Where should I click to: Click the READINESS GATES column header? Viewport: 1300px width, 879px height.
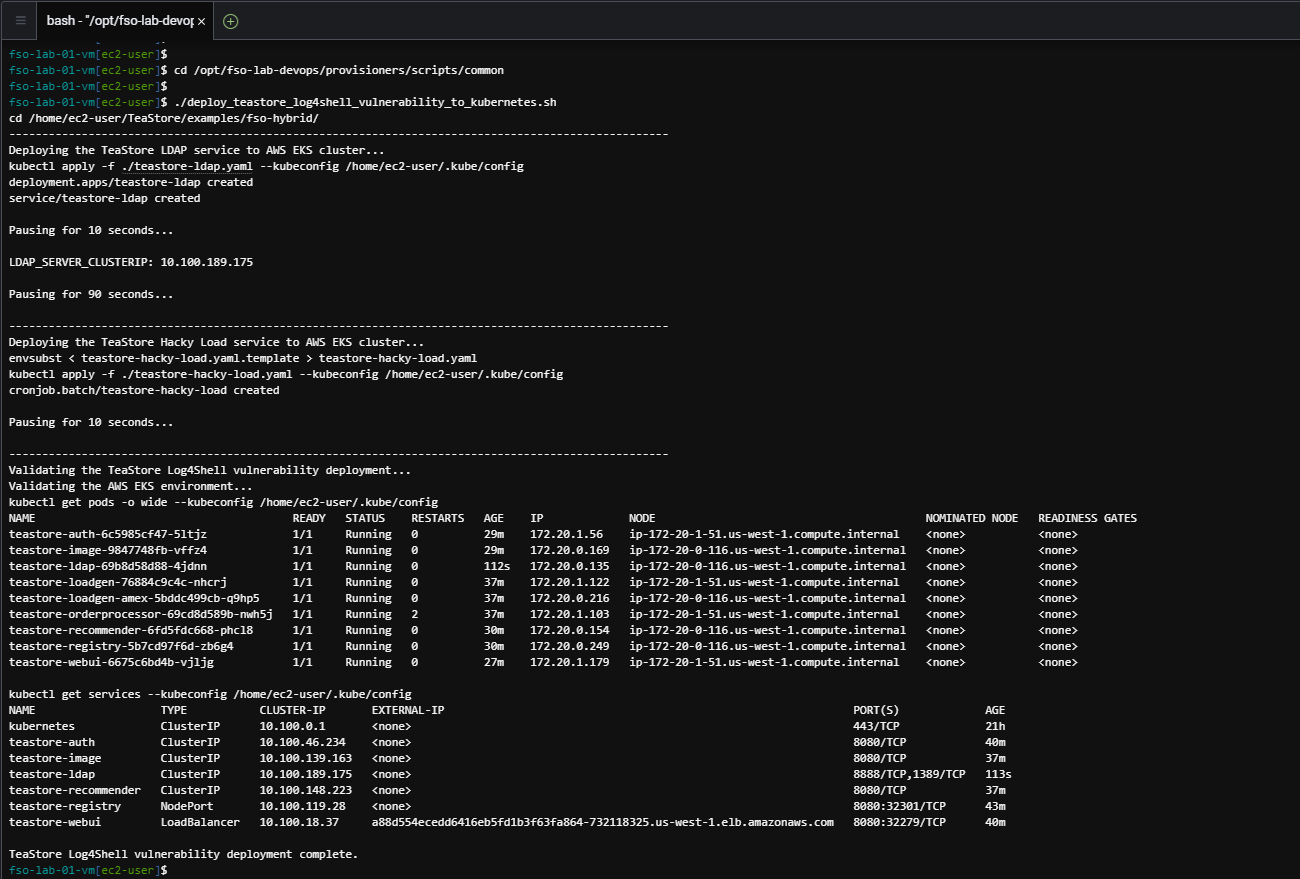coord(1088,518)
